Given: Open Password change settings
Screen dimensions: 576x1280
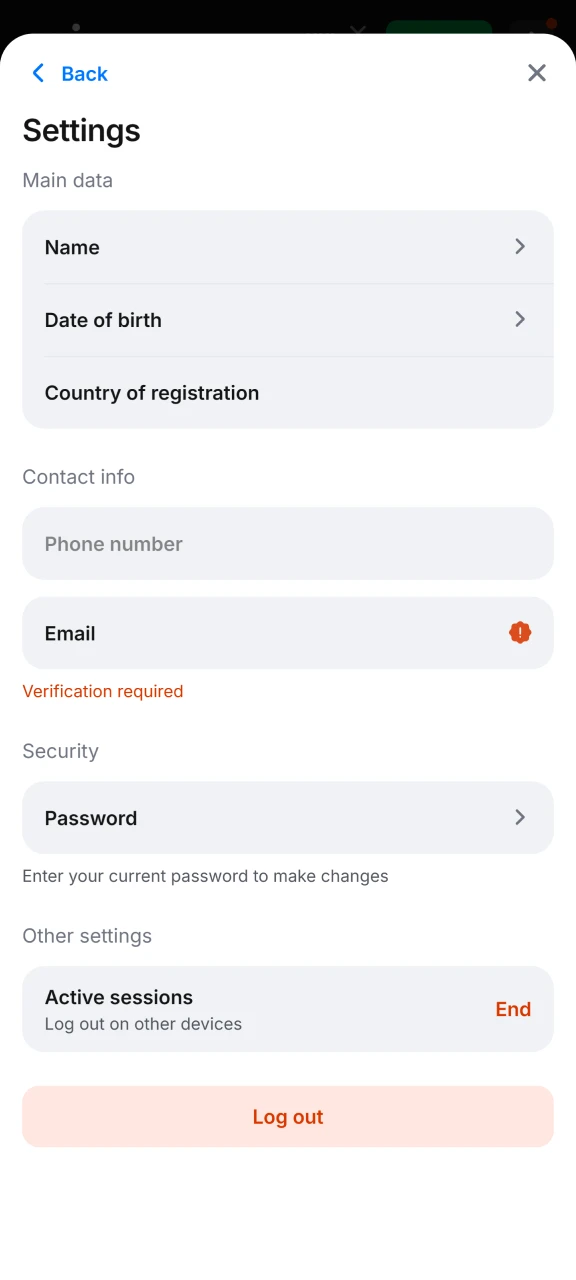Looking at the screenshot, I should click(288, 817).
